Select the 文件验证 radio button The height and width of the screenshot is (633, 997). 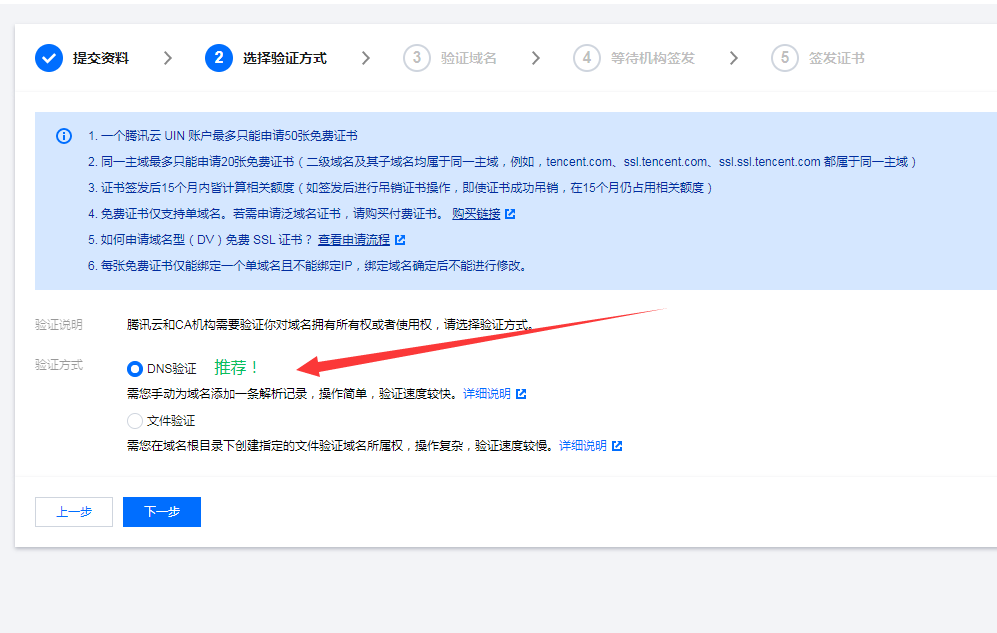[135, 421]
